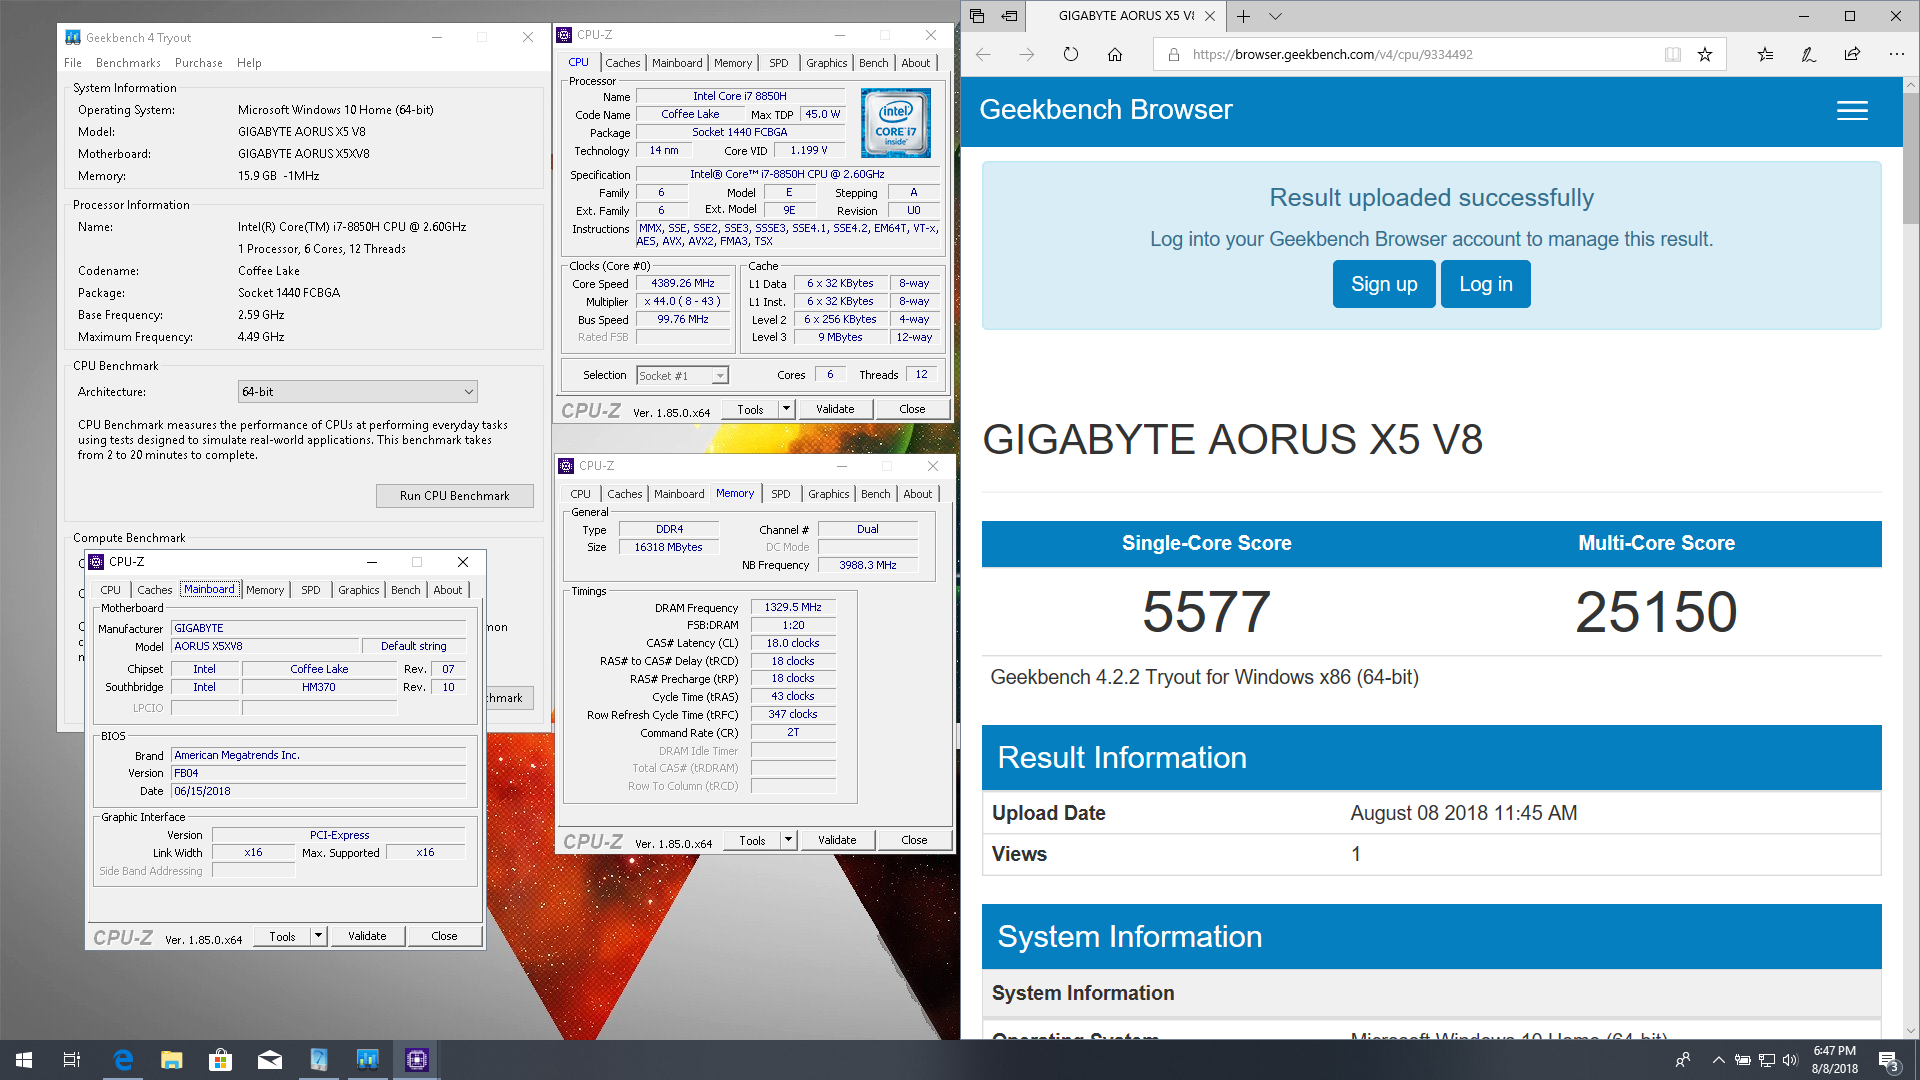
Task: Open Mail app from the taskbar
Action: coord(270,1060)
